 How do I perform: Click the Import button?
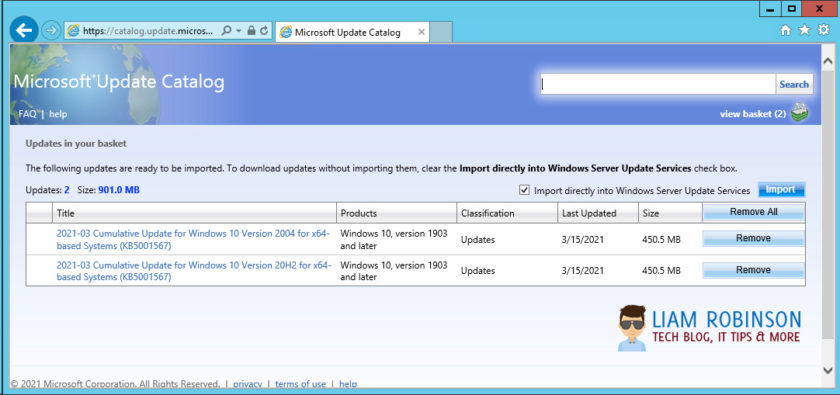coord(781,190)
